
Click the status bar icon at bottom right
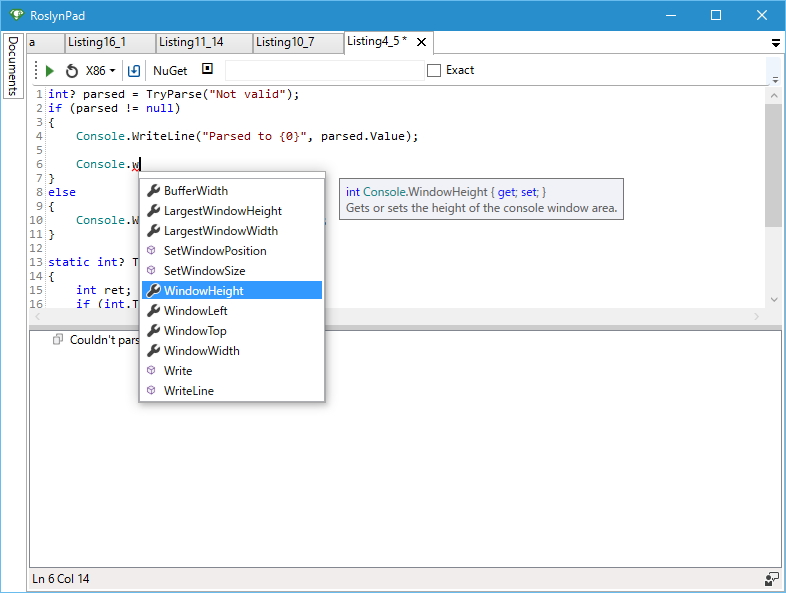point(772,578)
